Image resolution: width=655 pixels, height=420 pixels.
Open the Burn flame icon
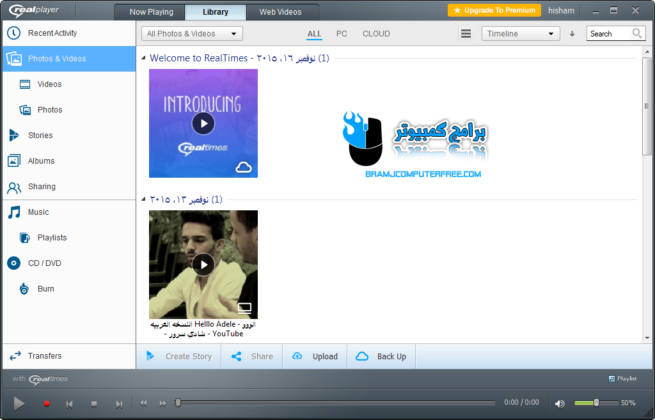25,289
